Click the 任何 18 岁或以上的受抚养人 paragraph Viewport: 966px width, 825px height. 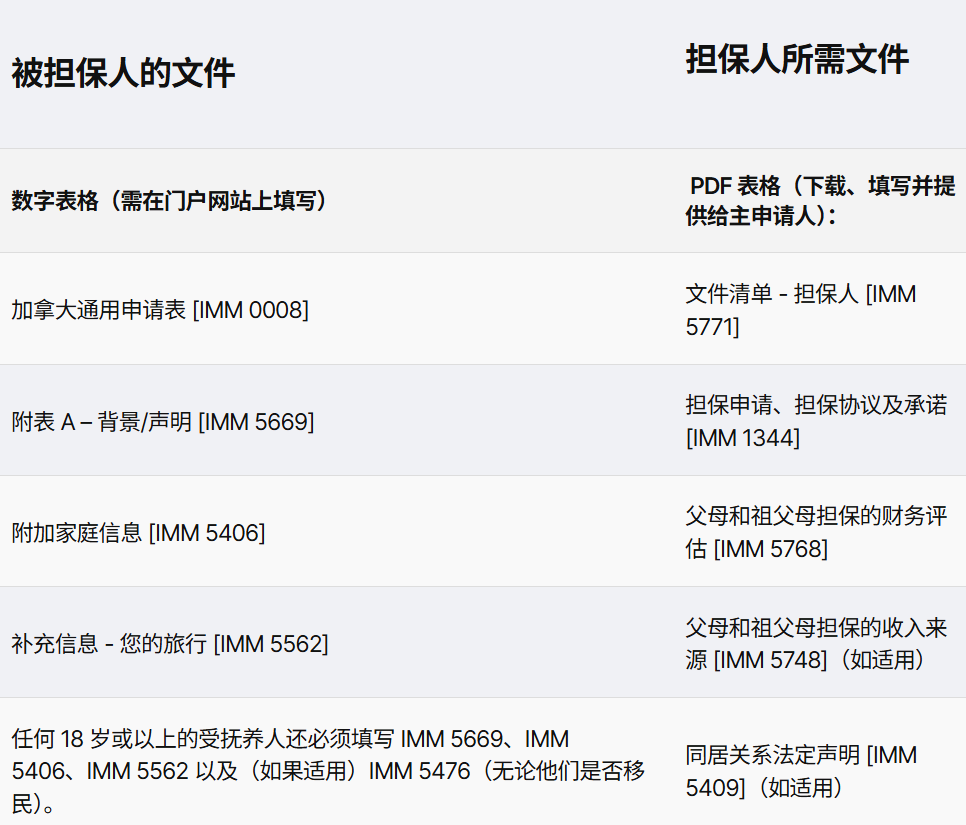[x=328, y=771]
